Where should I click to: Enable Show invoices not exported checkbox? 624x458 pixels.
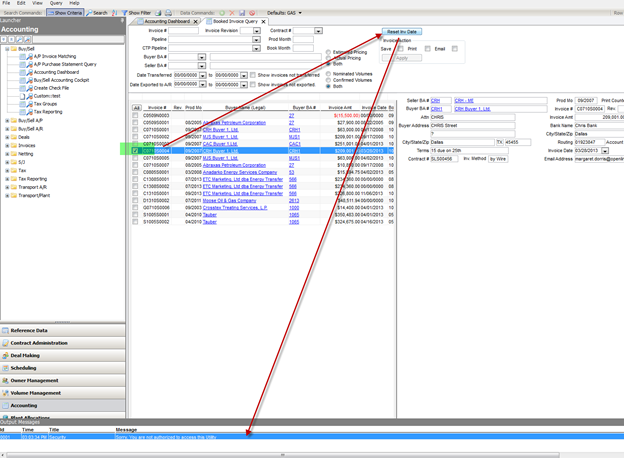tap(251, 85)
